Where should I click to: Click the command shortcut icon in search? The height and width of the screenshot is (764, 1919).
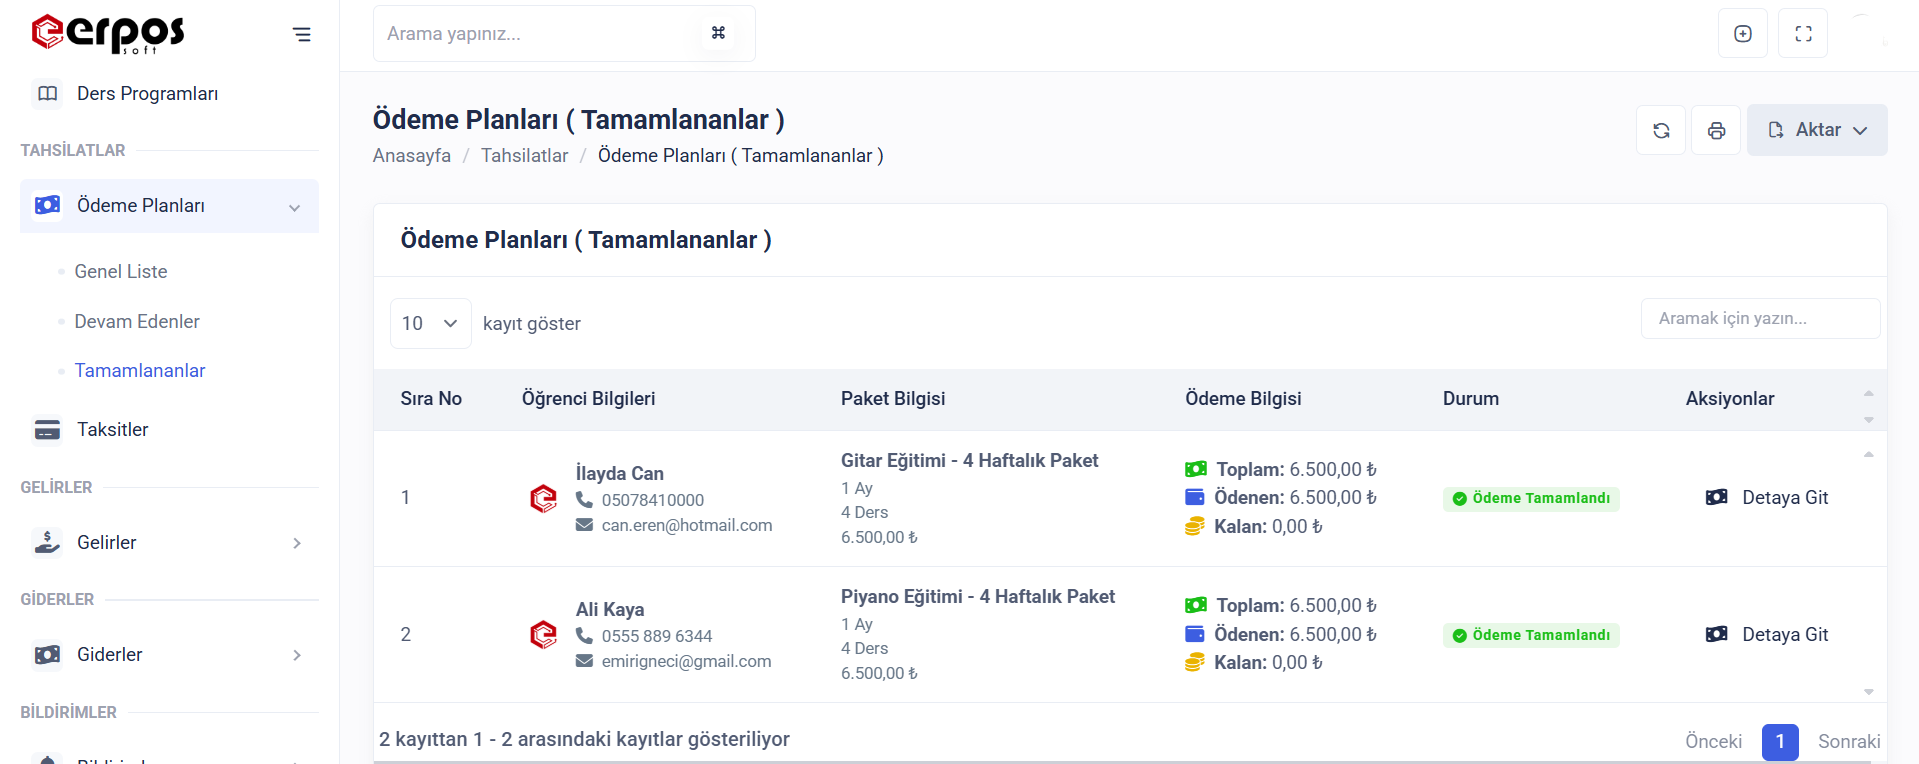(718, 33)
